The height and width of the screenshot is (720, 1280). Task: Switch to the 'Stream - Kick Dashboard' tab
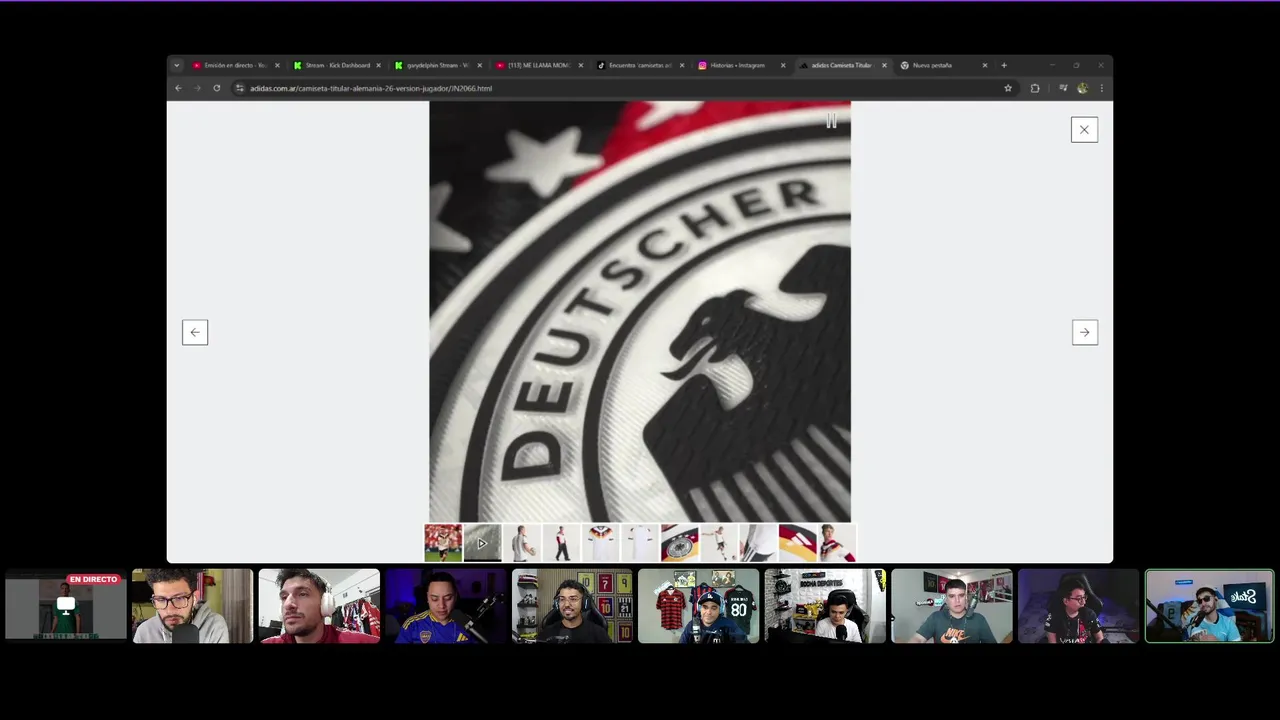pyautogui.click(x=337, y=65)
